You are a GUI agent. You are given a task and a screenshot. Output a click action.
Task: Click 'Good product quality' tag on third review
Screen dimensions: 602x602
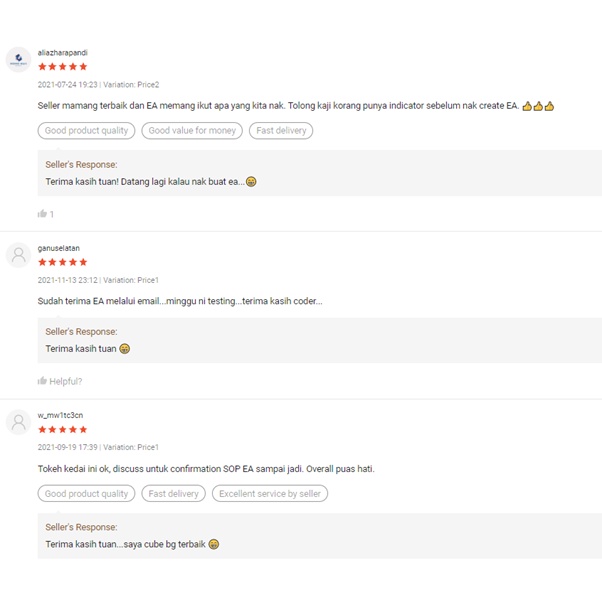point(87,493)
